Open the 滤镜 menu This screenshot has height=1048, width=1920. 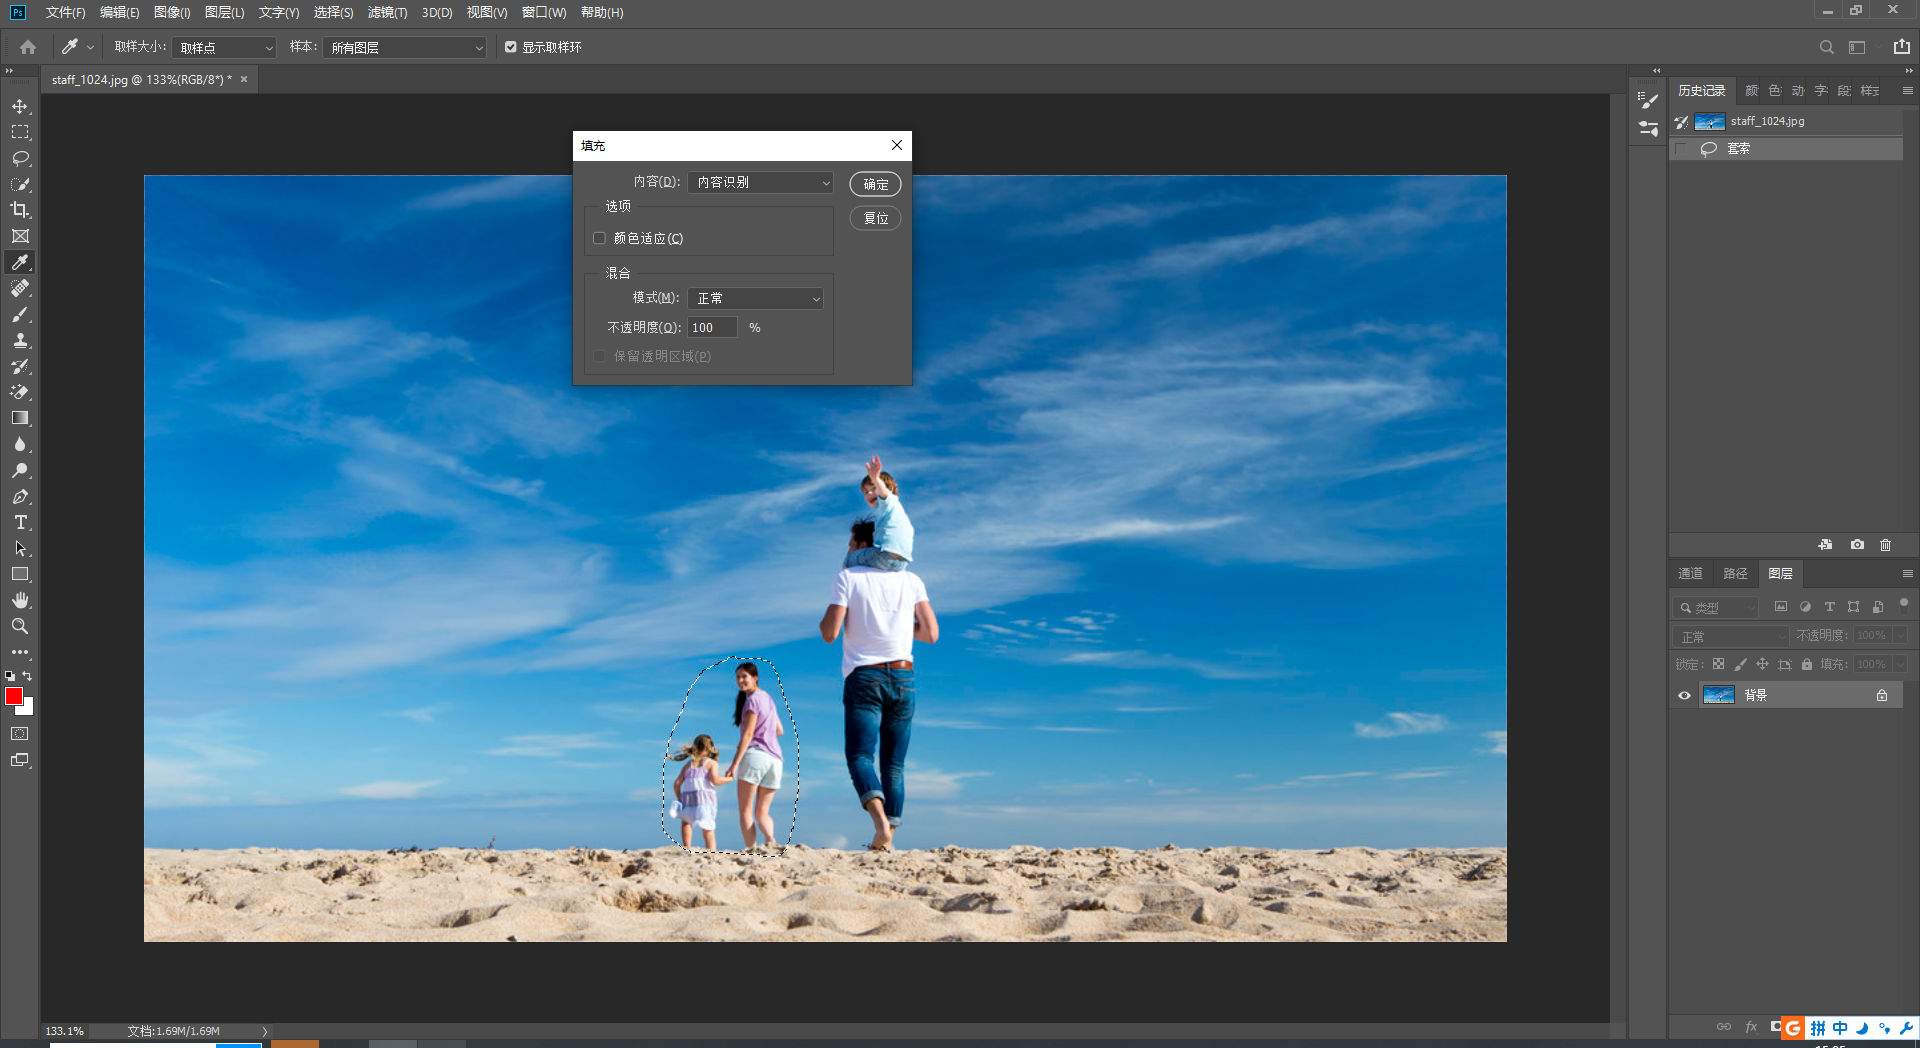387,12
